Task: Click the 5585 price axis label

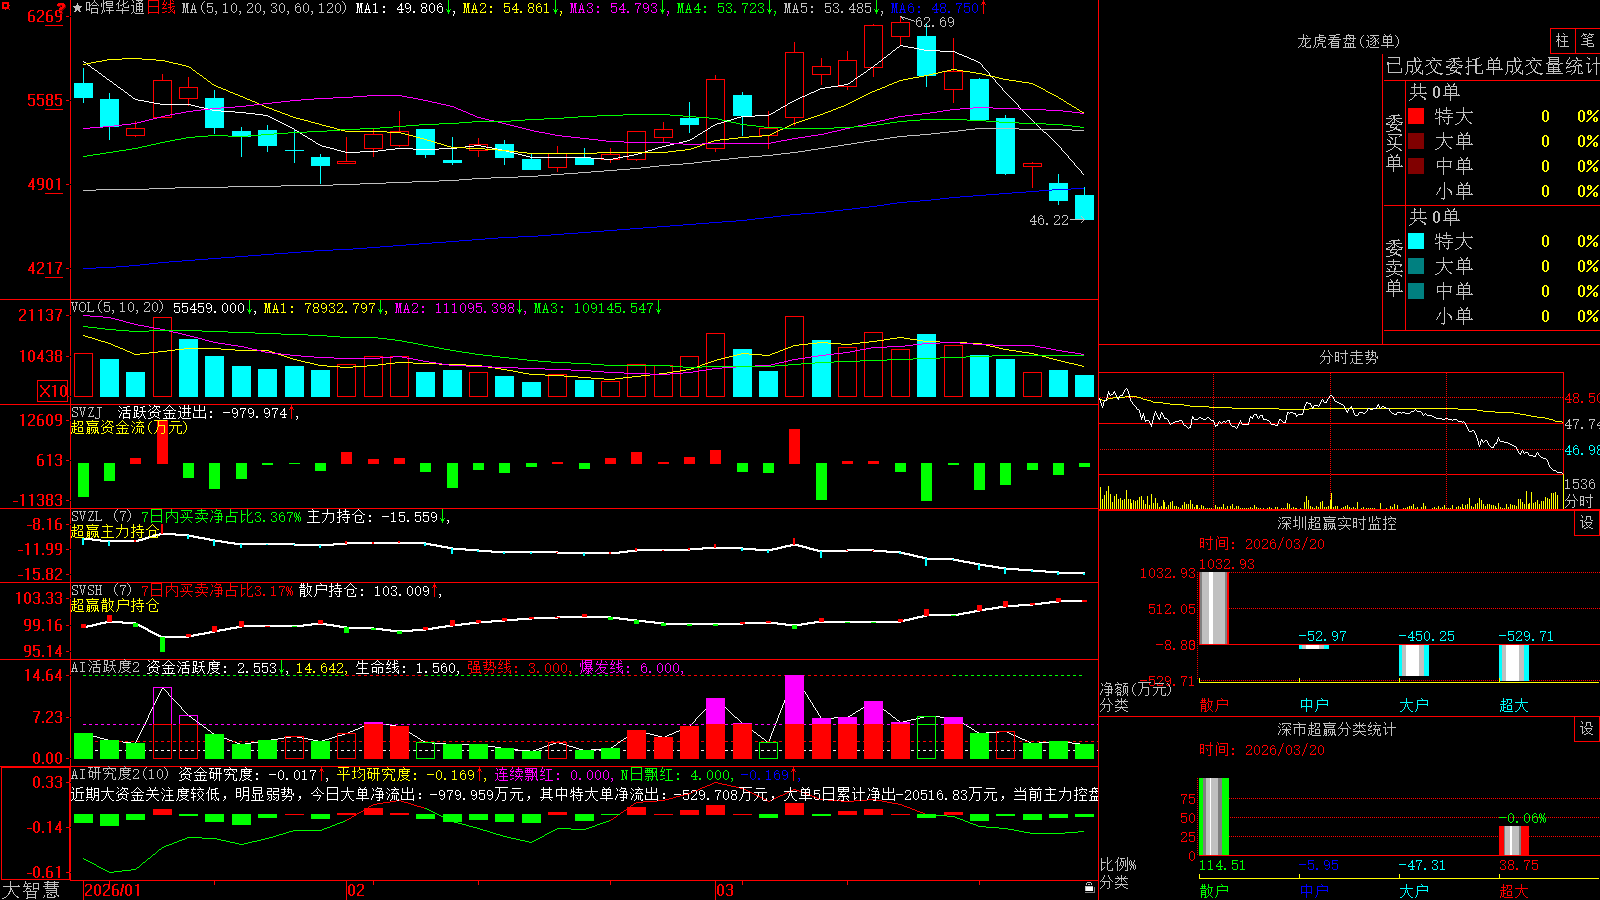Action: click(45, 100)
